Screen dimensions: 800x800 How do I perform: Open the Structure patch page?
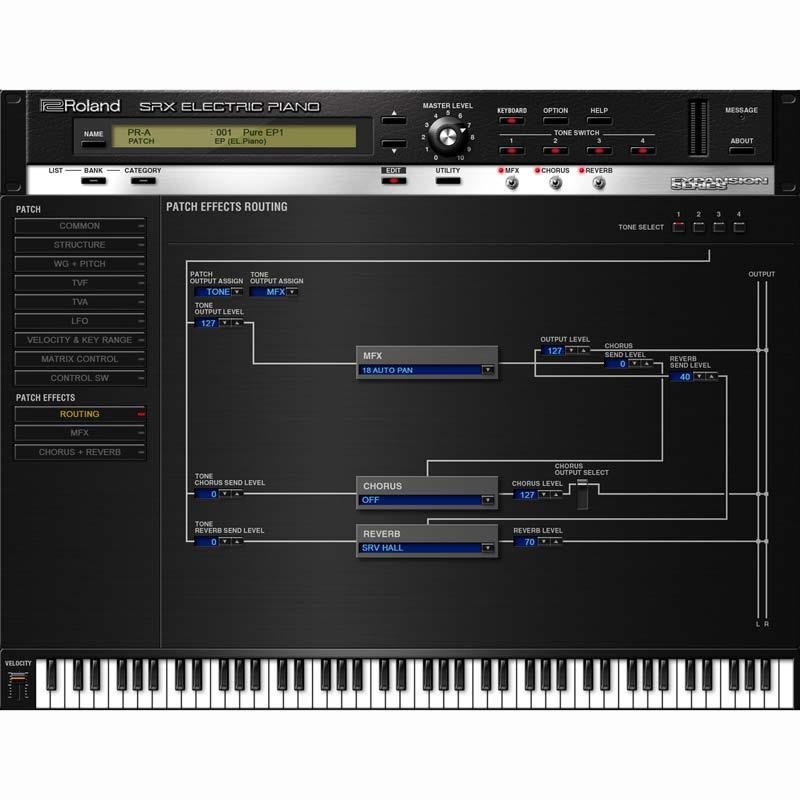click(x=80, y=245)
